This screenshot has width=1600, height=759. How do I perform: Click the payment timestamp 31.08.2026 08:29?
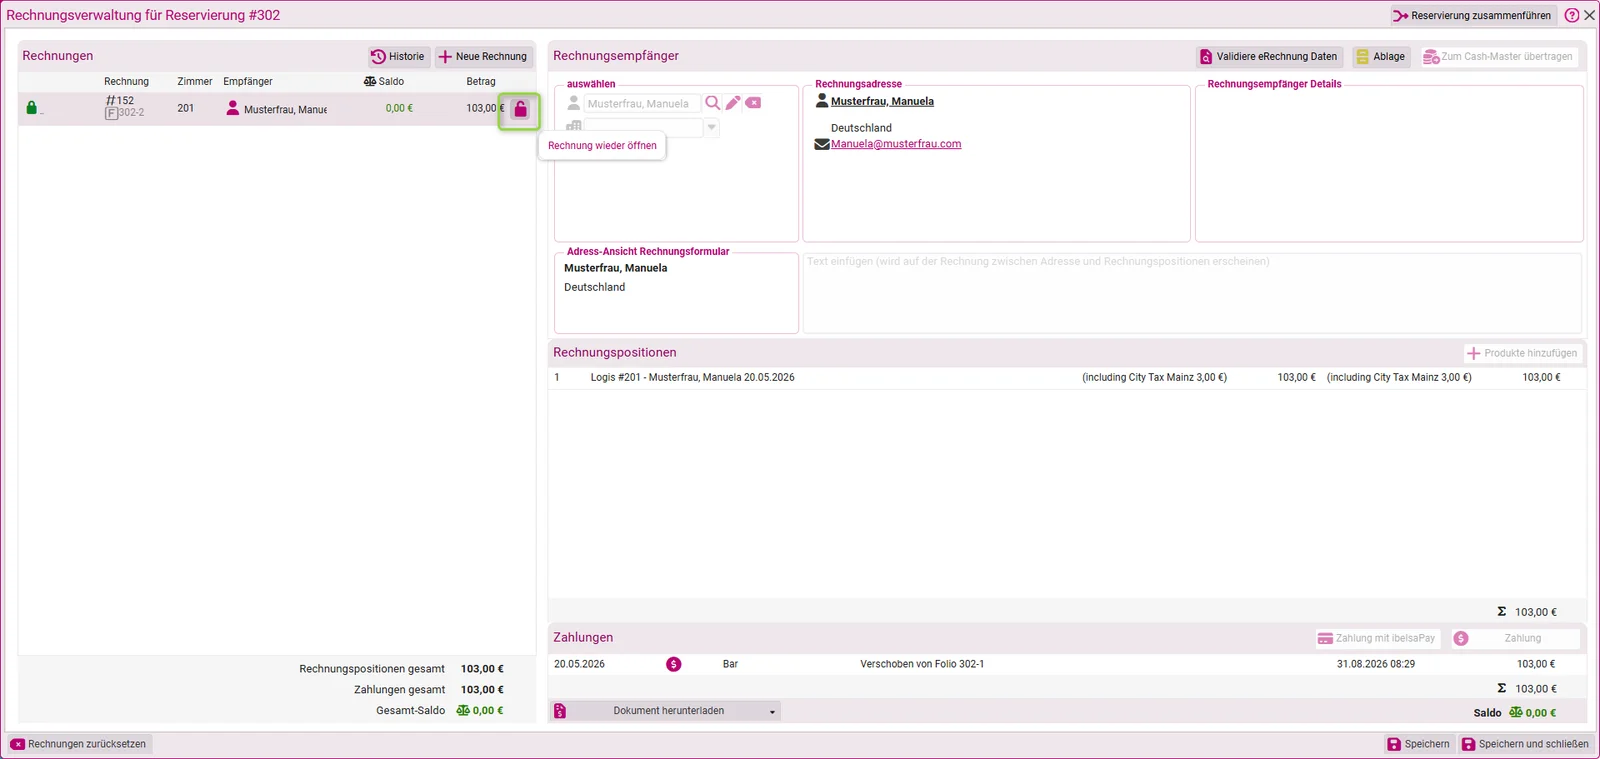click(1376, 664)
